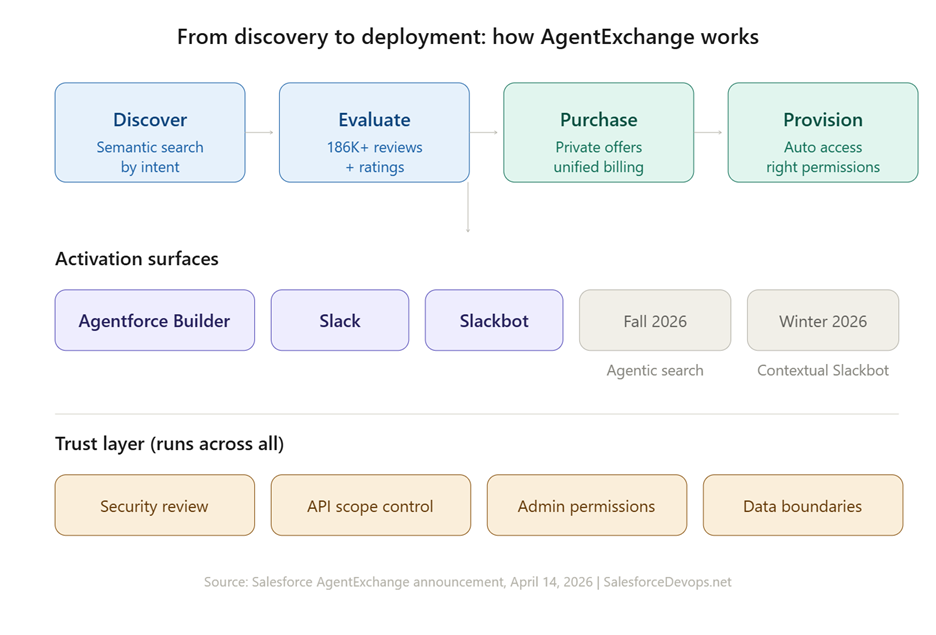The height and width of the screenshot is (635, 936).
Task: Click 'Auto access right permissions' text
Action: coord(823,157)
